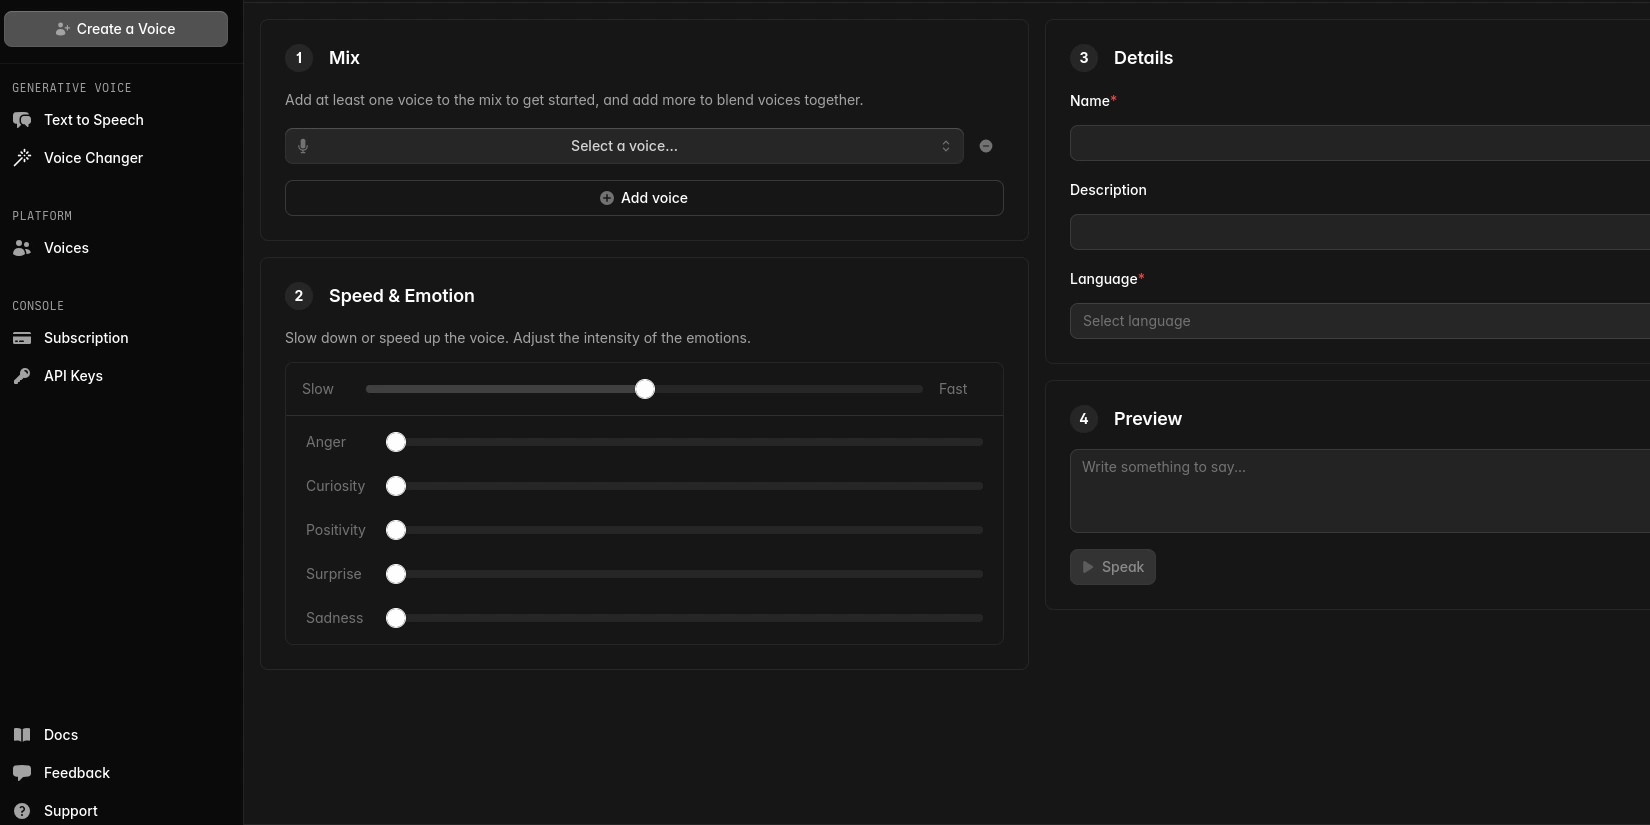Open the Select a voice dropdown
1650x825 pixels.
point(623,146)
